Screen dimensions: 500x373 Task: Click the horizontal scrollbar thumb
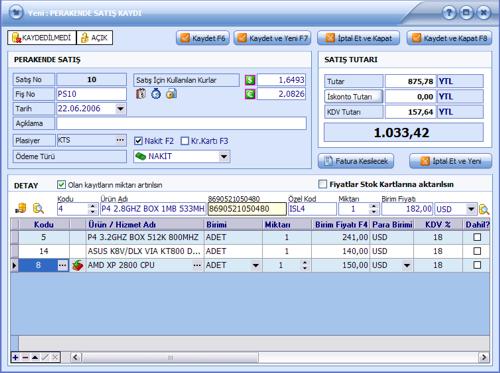pyautogui.click(x=170, y=358)
